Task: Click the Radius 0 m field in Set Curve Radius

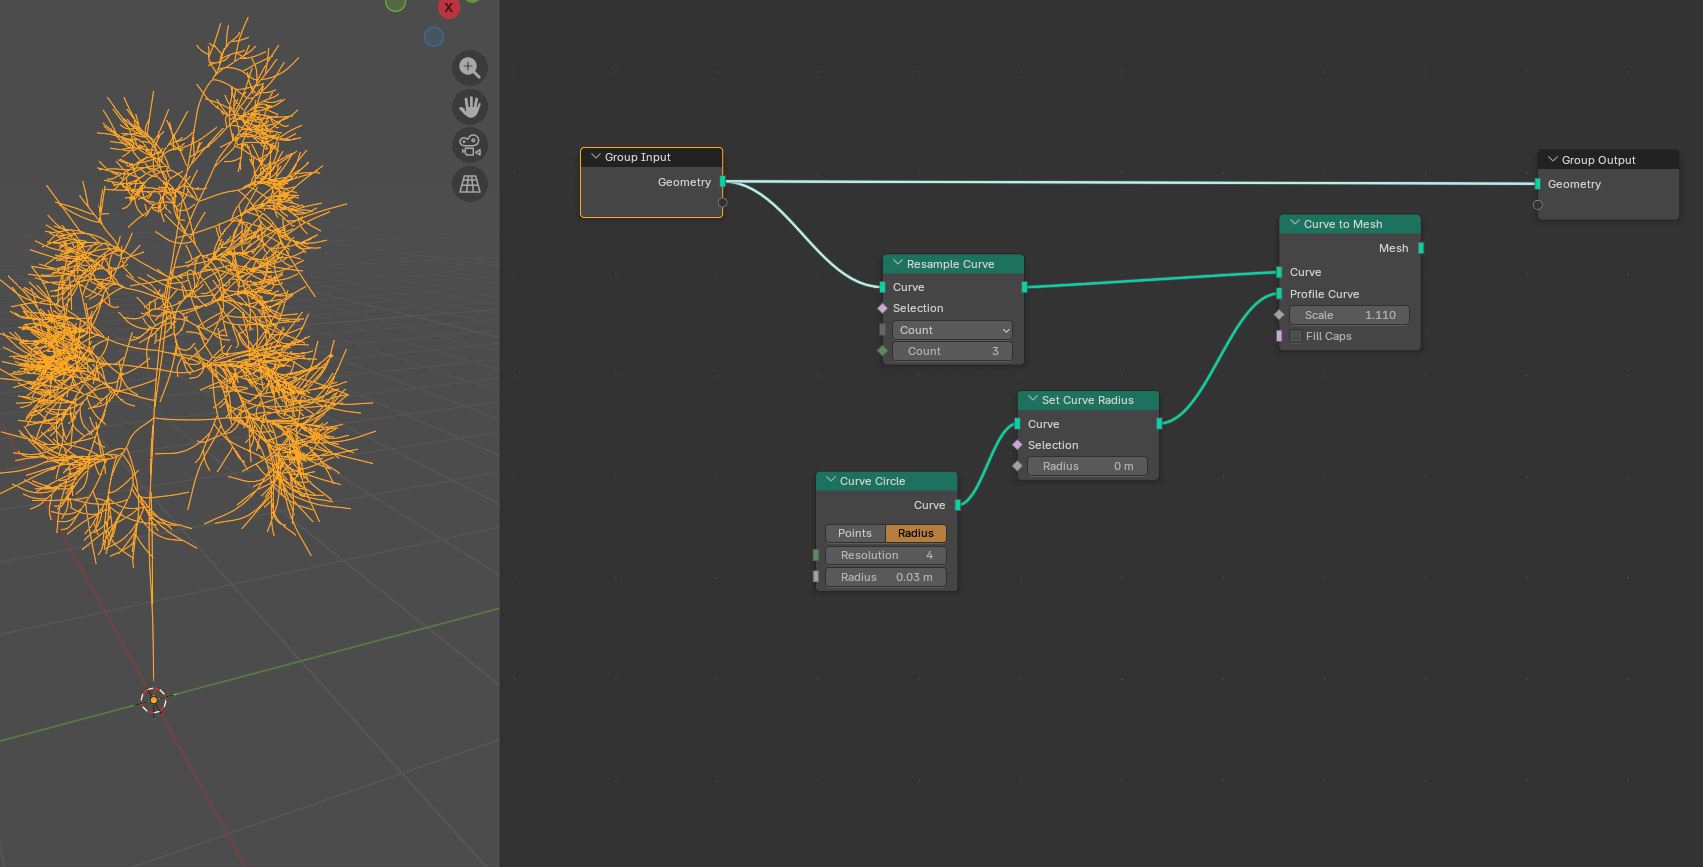Action: click(1087, 466)
